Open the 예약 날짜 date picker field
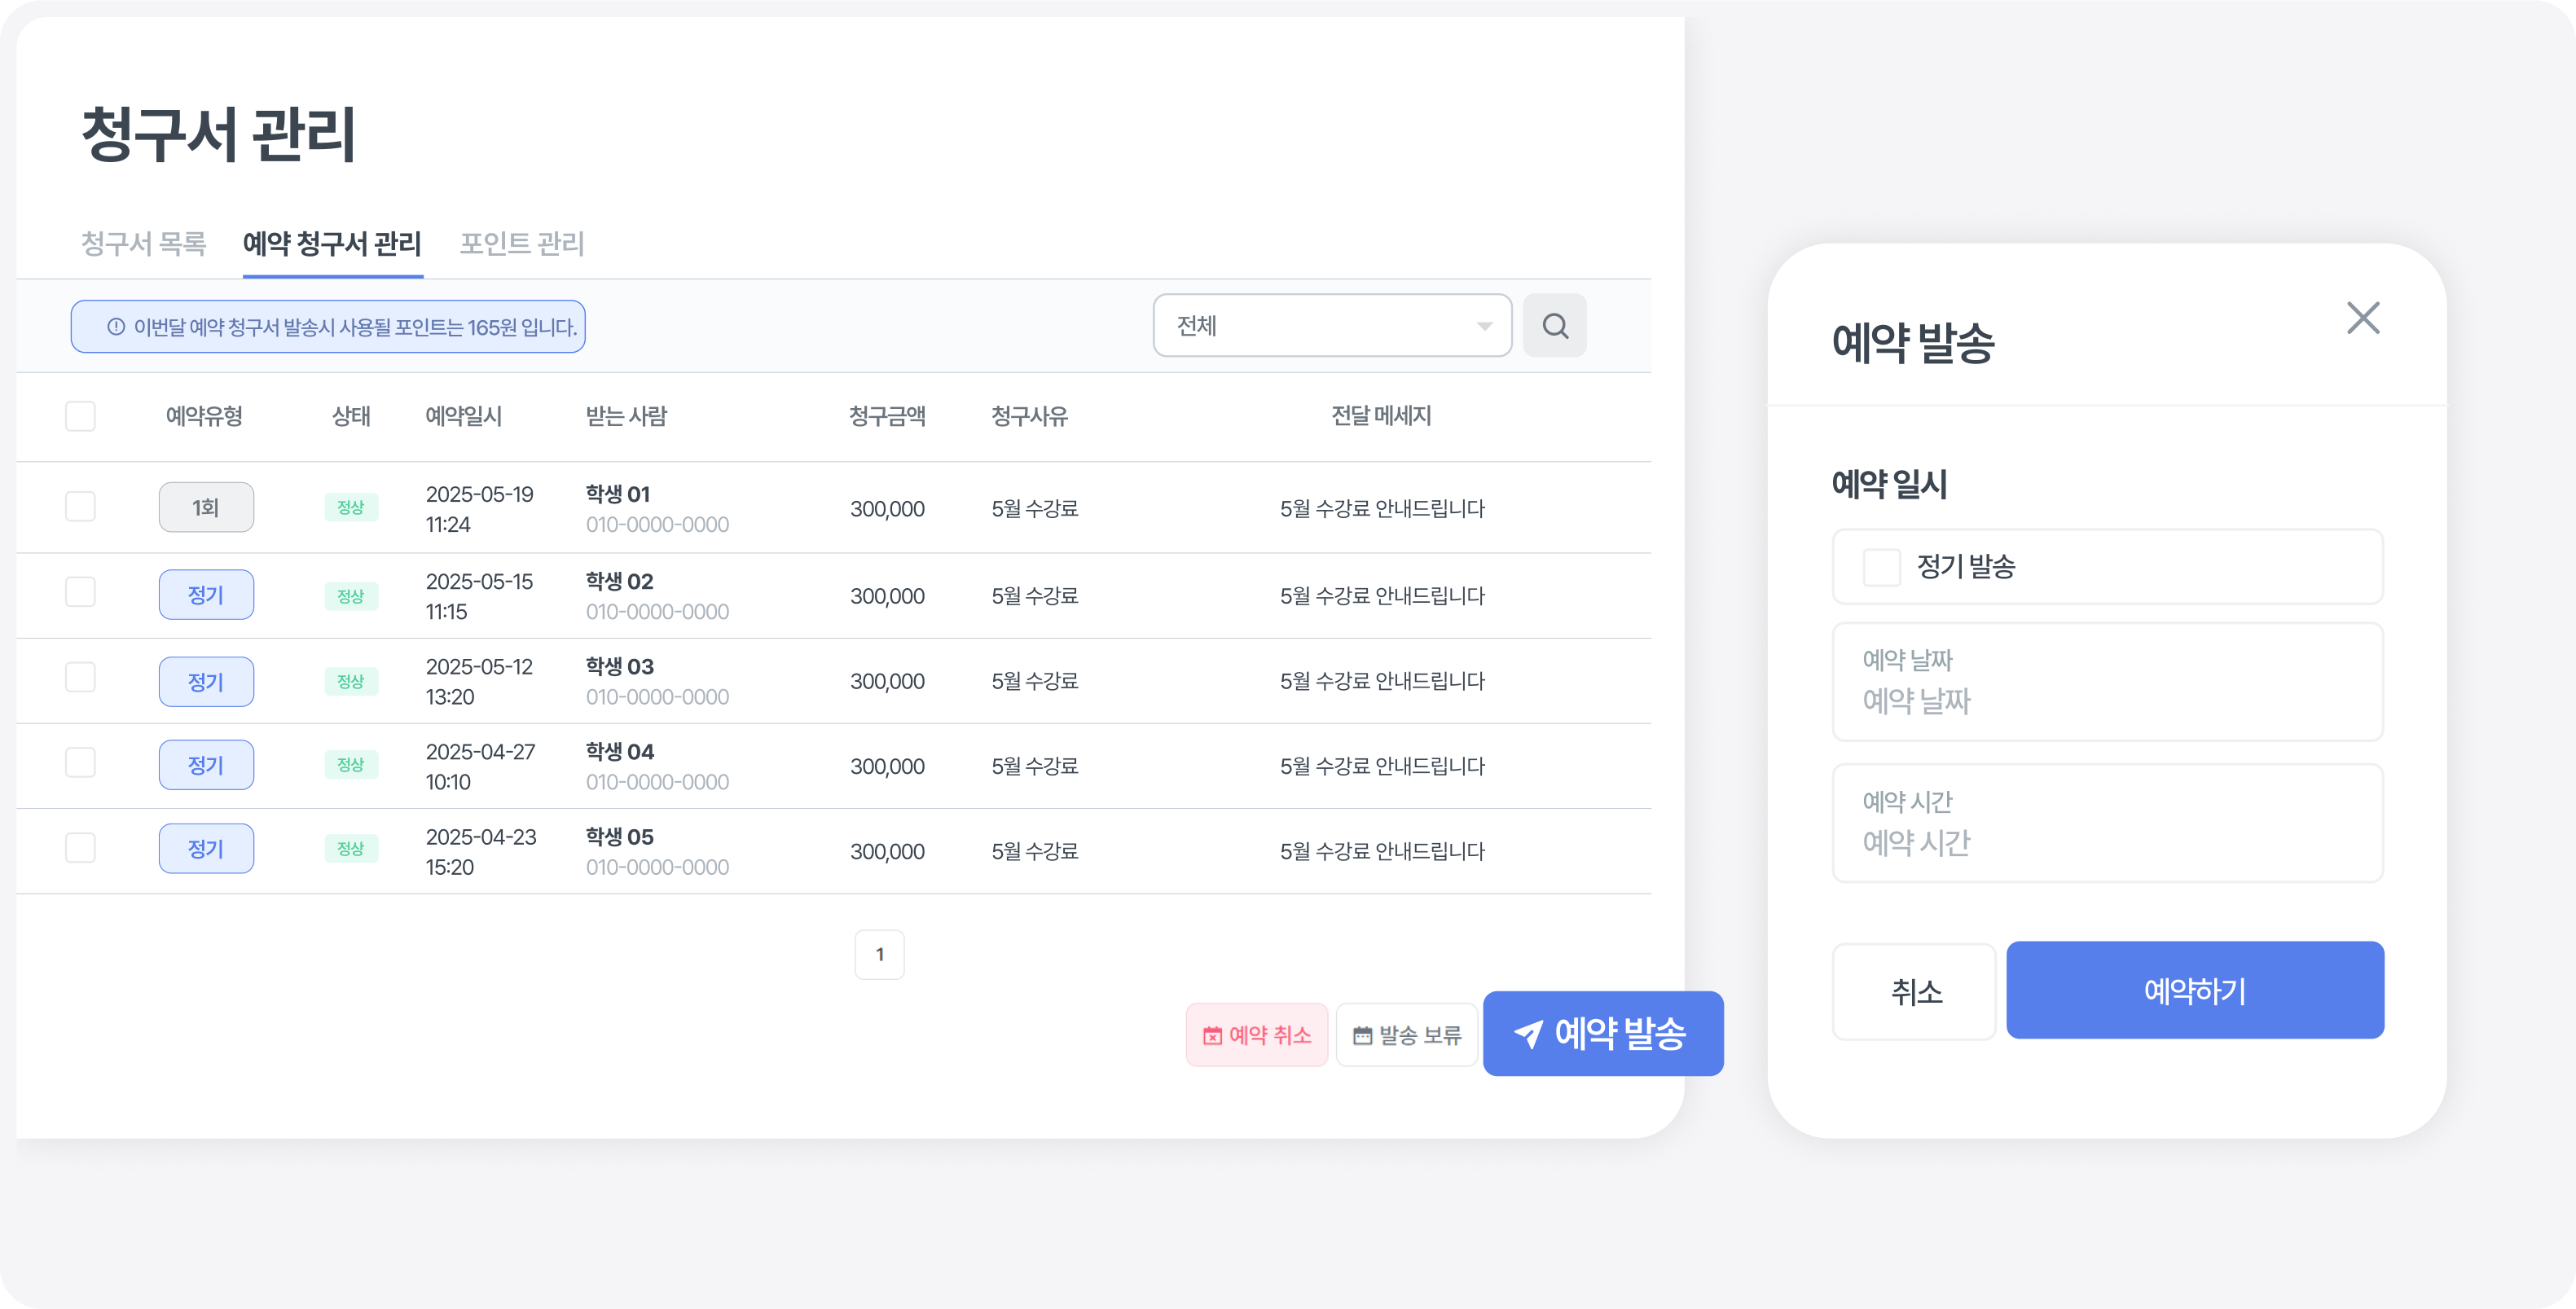Viewport: 2576px width, 1309px height. click(x=2107, y=682)
